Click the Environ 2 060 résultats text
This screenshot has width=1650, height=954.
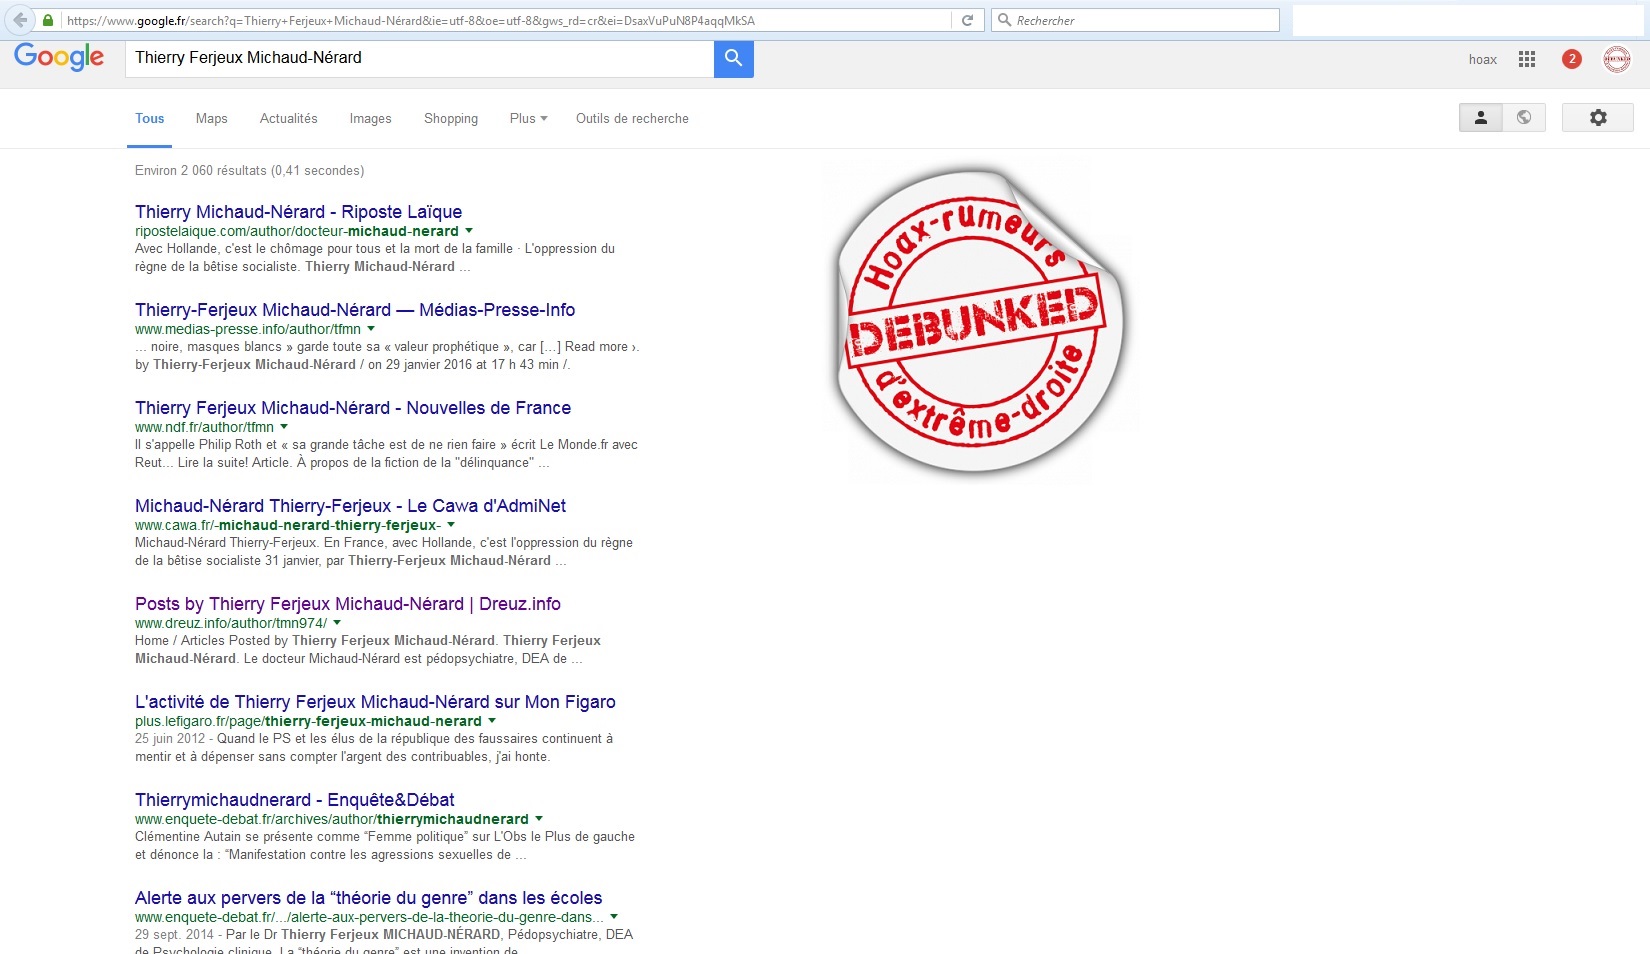click(250, 171)
